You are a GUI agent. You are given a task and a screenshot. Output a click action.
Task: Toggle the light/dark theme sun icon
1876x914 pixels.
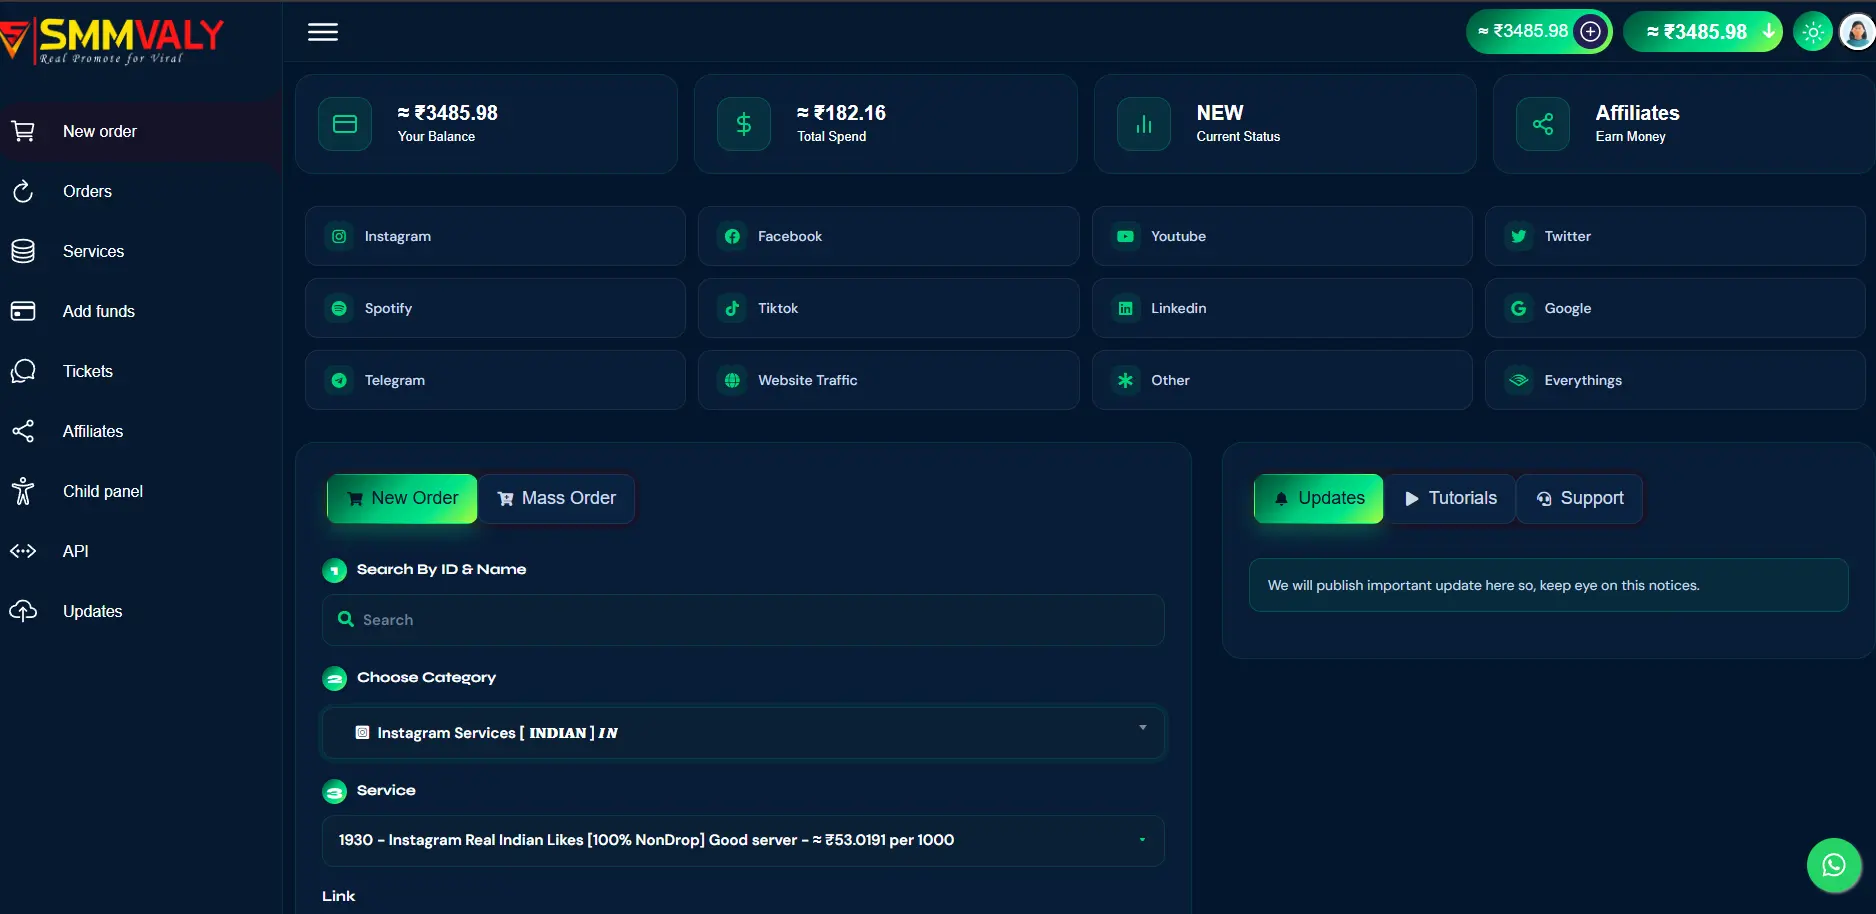pos(1813,32)
